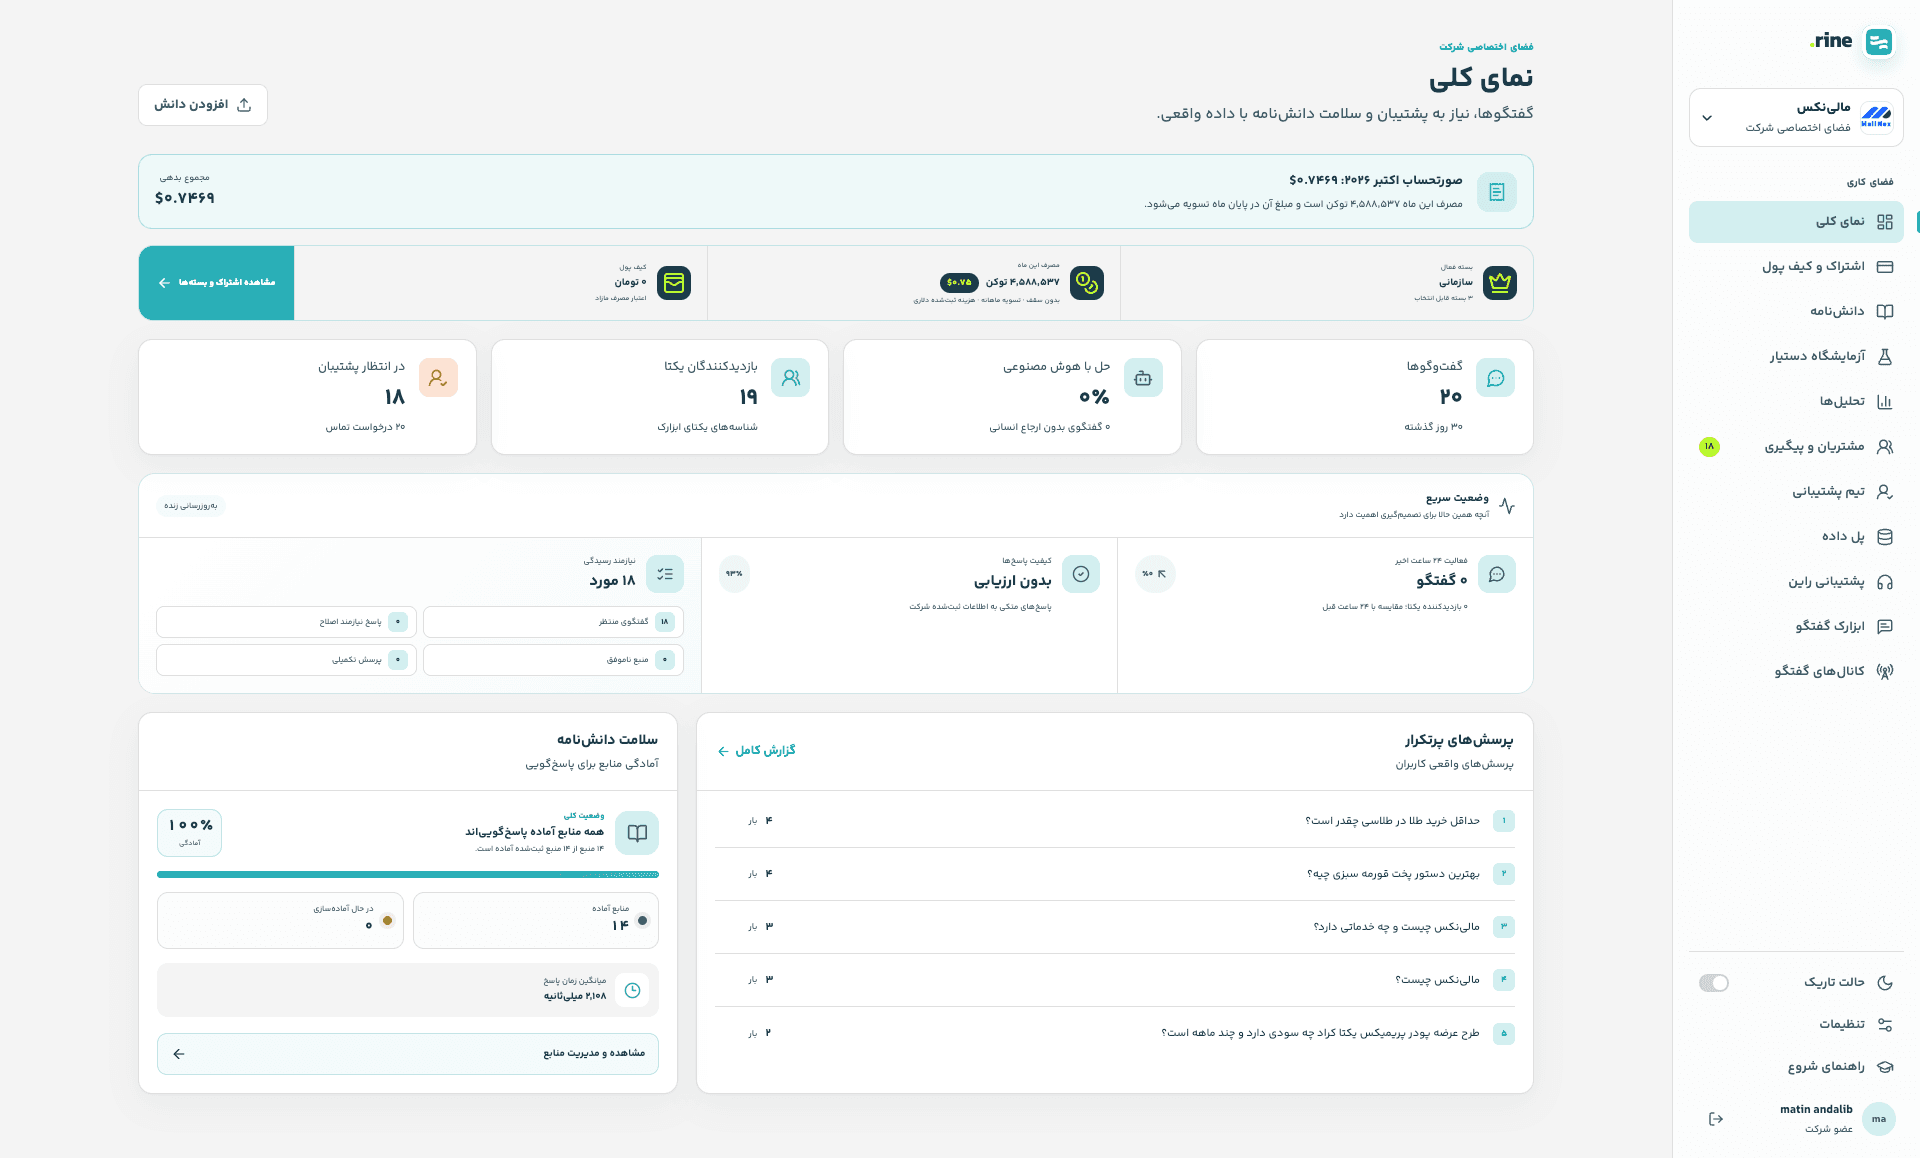1920x1158 pixels.
Task: Select نمای کلی in sidebar
Action: coord(1796,222)
